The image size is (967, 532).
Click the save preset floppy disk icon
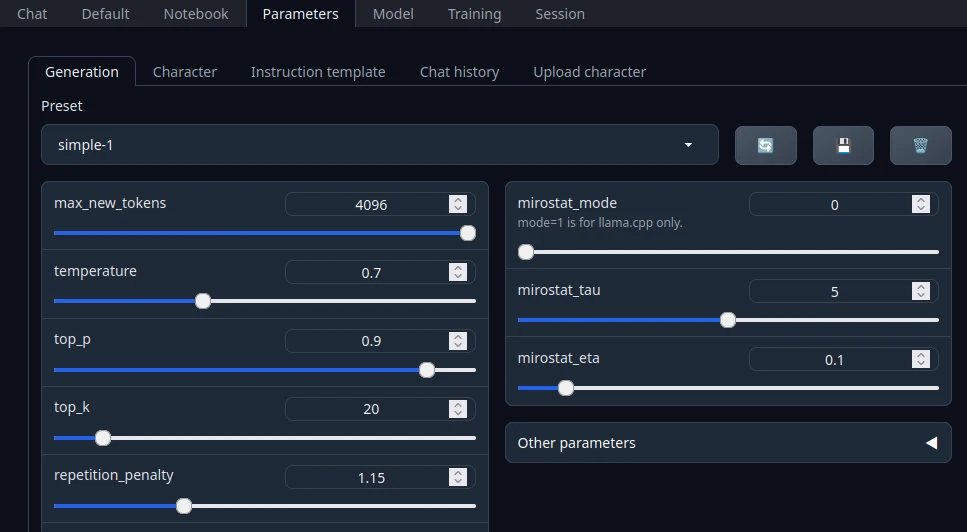pos(843,145)
